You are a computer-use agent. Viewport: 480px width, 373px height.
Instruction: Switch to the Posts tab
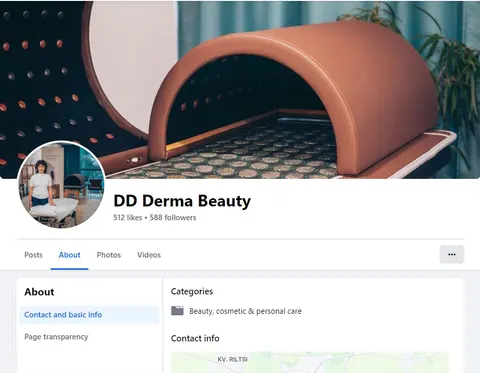(33, 255)
